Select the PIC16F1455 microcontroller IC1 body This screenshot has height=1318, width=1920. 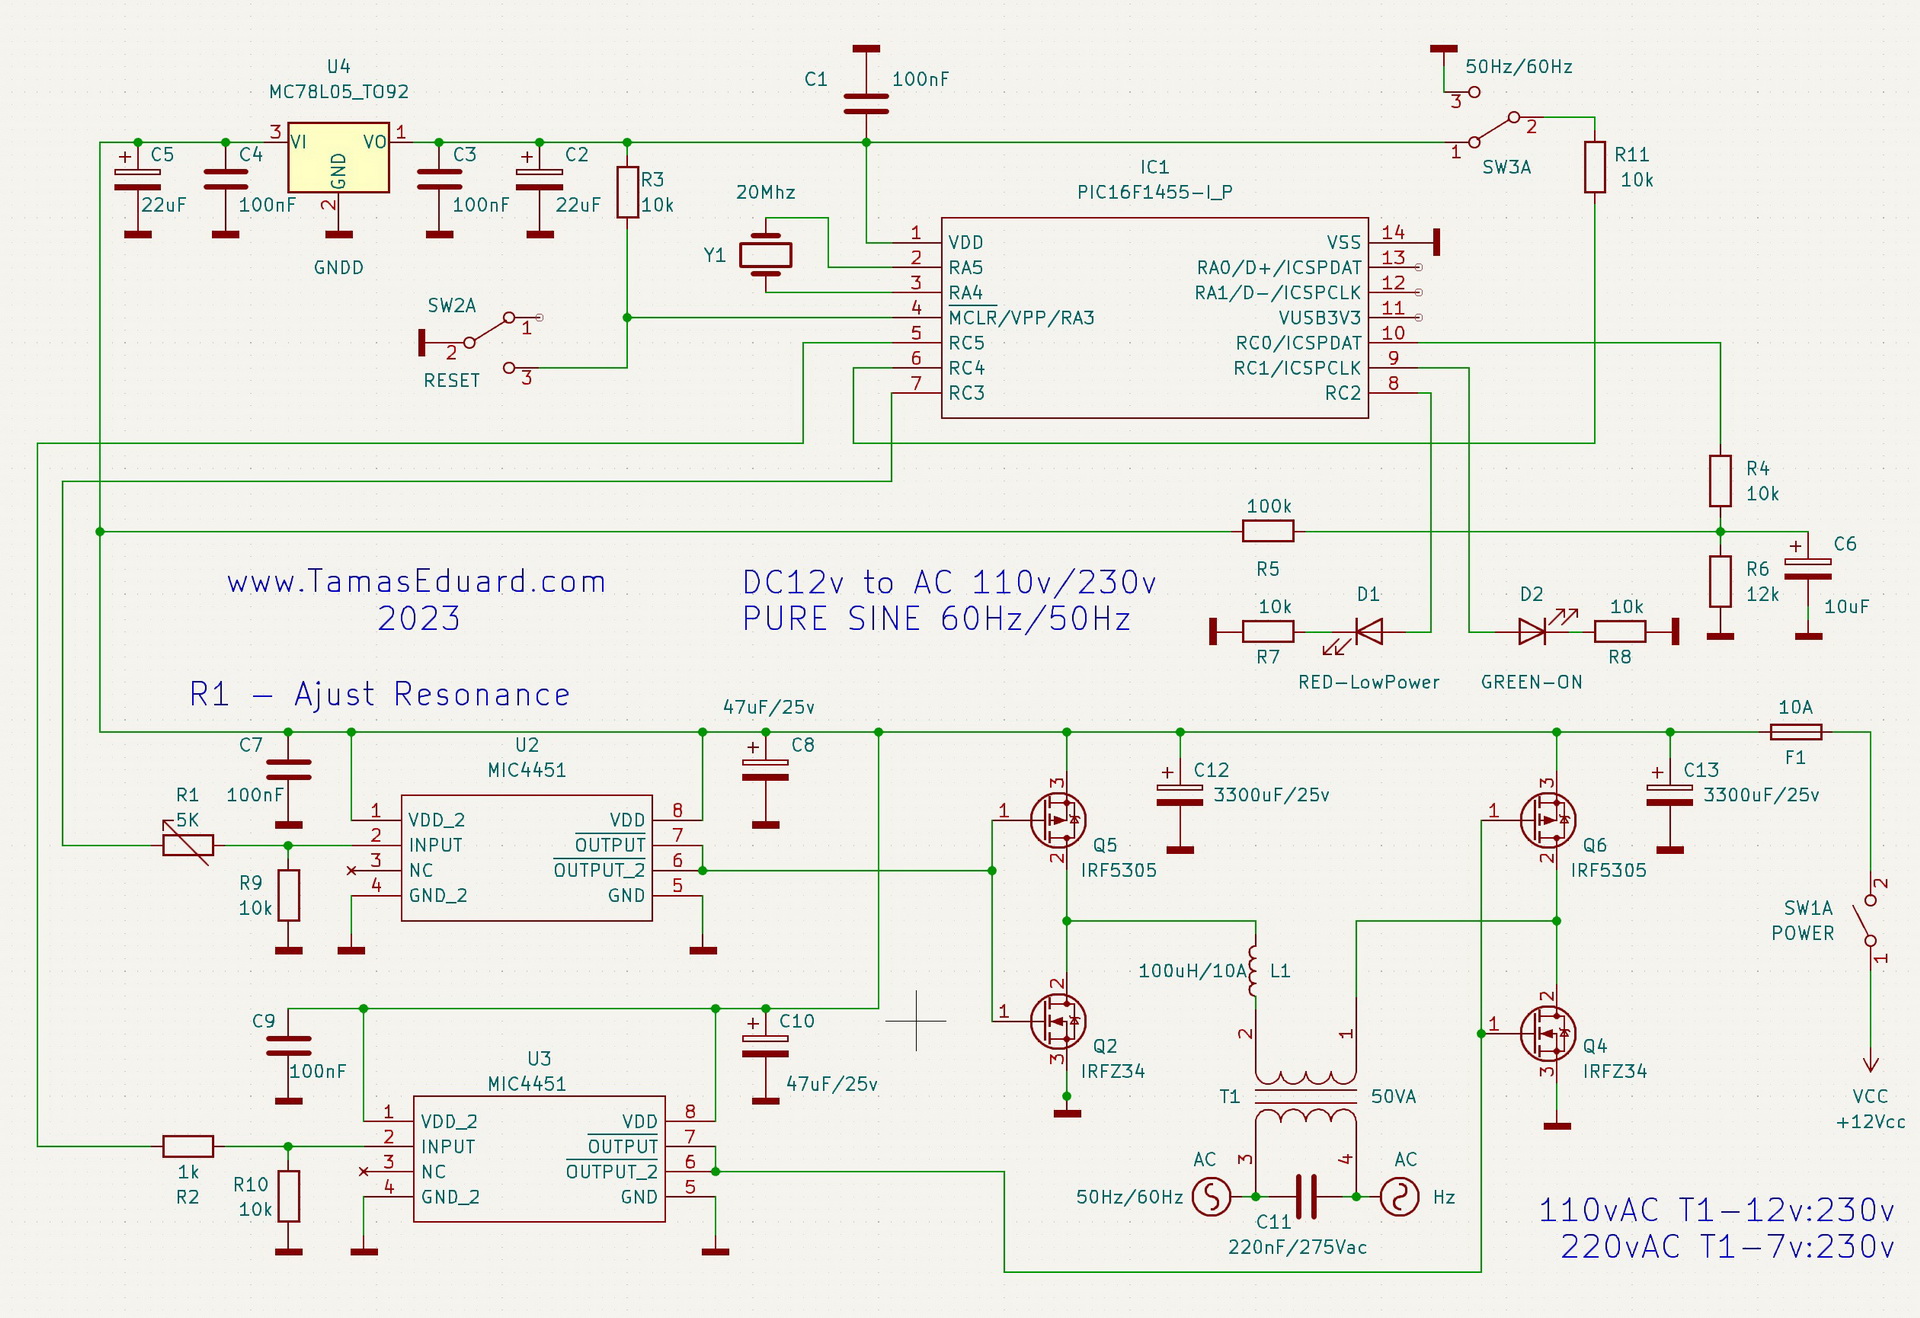[1154, 317]
